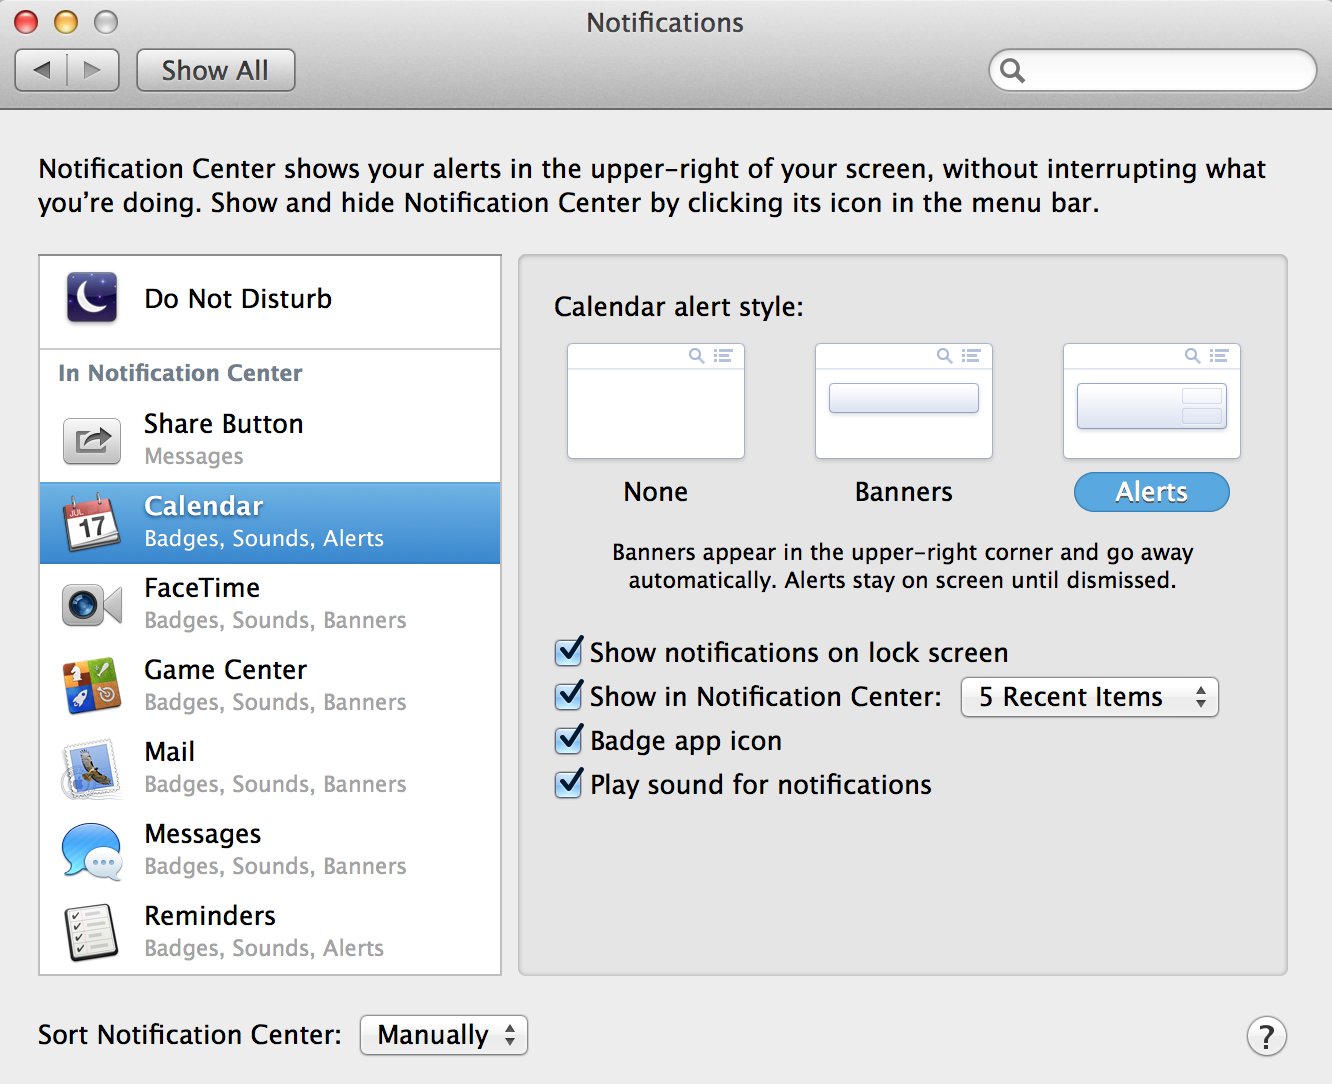Open help with the question mark button
This screenshot has width=1332, height=1084.
coord(1266,1036)
